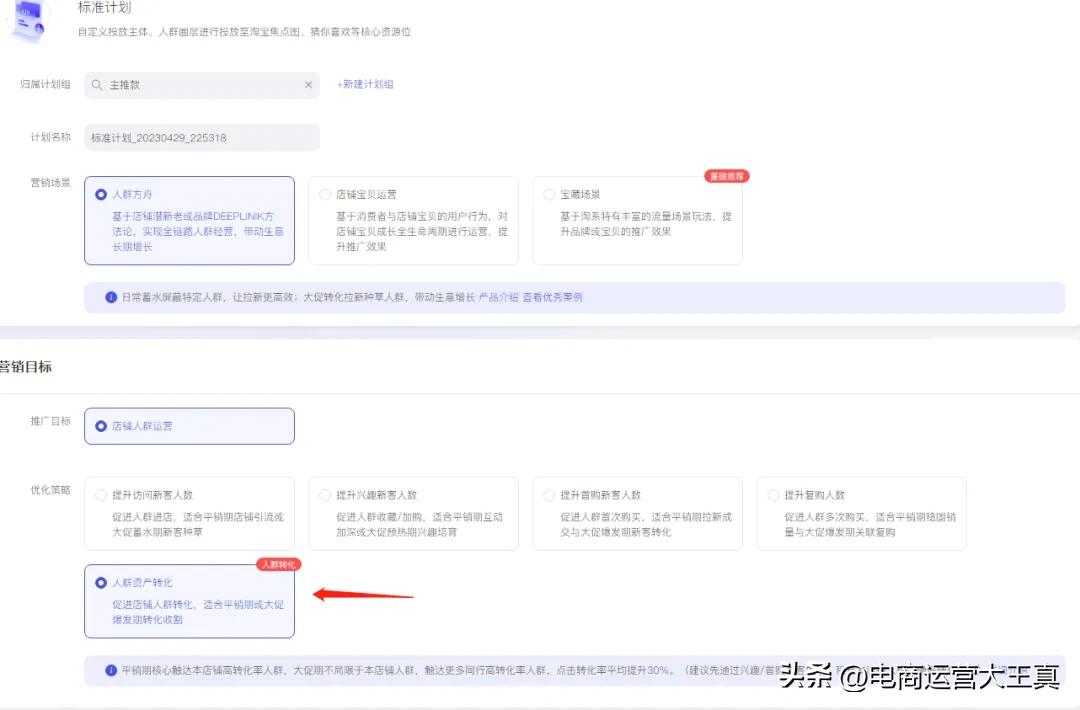Screen dimensions: 1080x710
Task: Clear 主推款 keyword via the X icon
Action: click(x=308, y=85)
